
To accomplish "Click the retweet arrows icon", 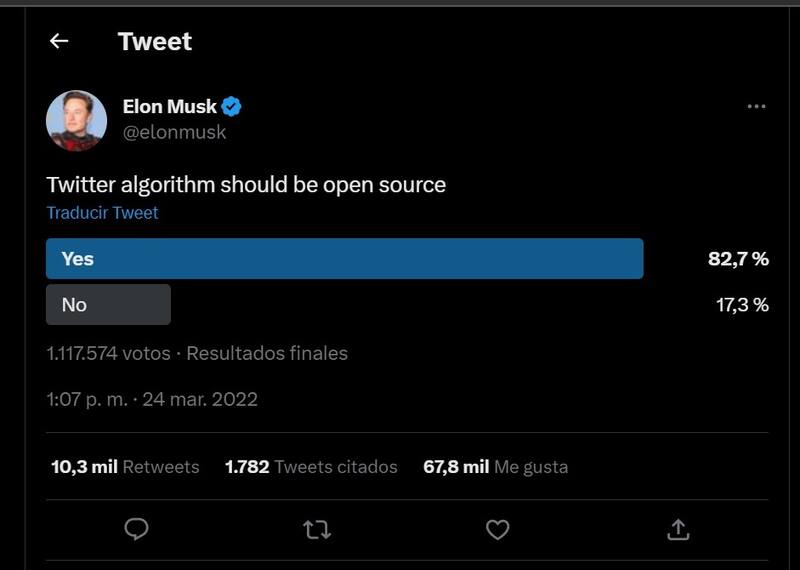I will pos(317,529).
